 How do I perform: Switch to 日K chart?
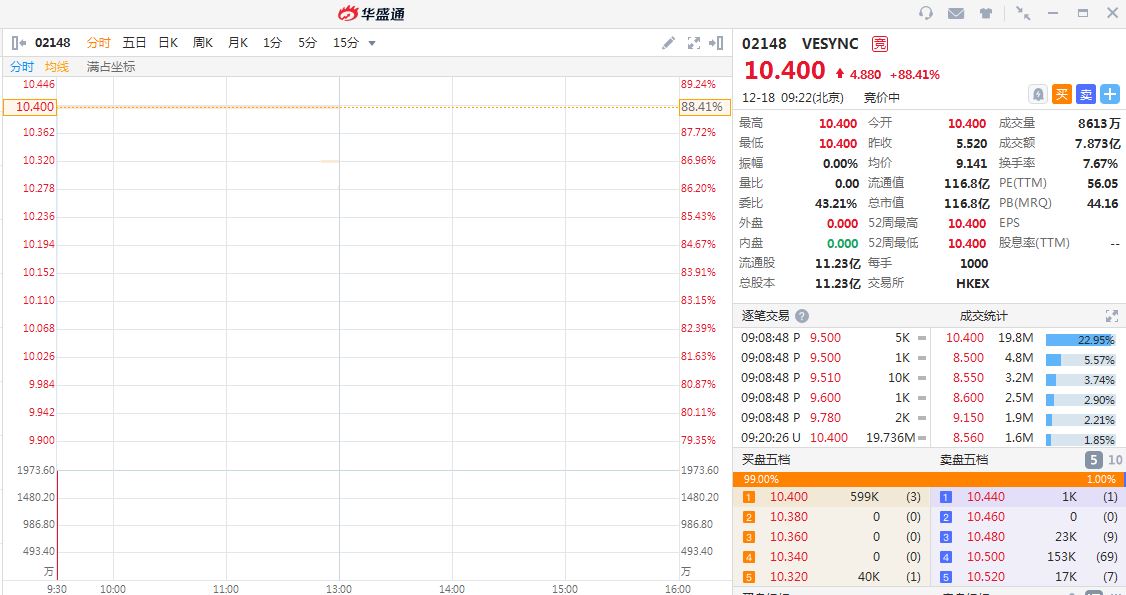click(168, 43)
